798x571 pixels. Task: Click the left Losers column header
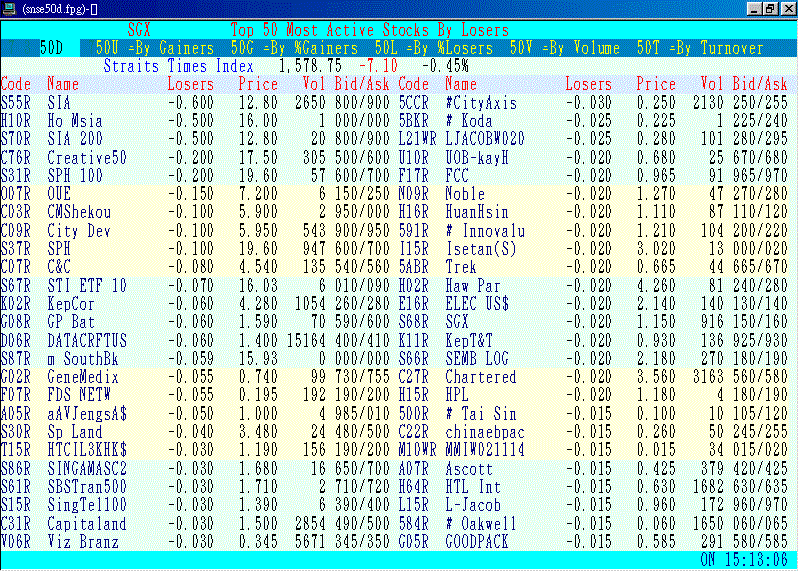tap(191, 84)
